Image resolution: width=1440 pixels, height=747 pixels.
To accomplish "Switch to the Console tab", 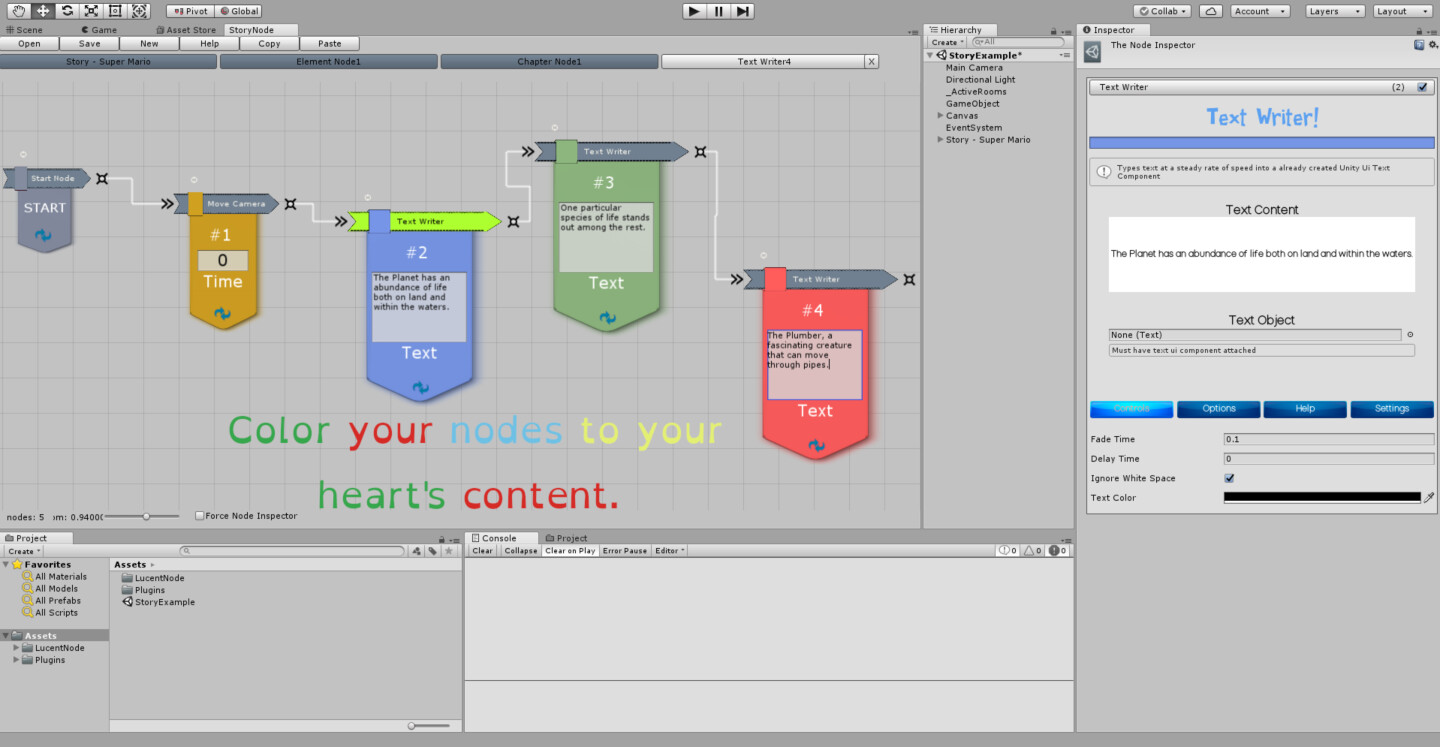I will (502, 537).
